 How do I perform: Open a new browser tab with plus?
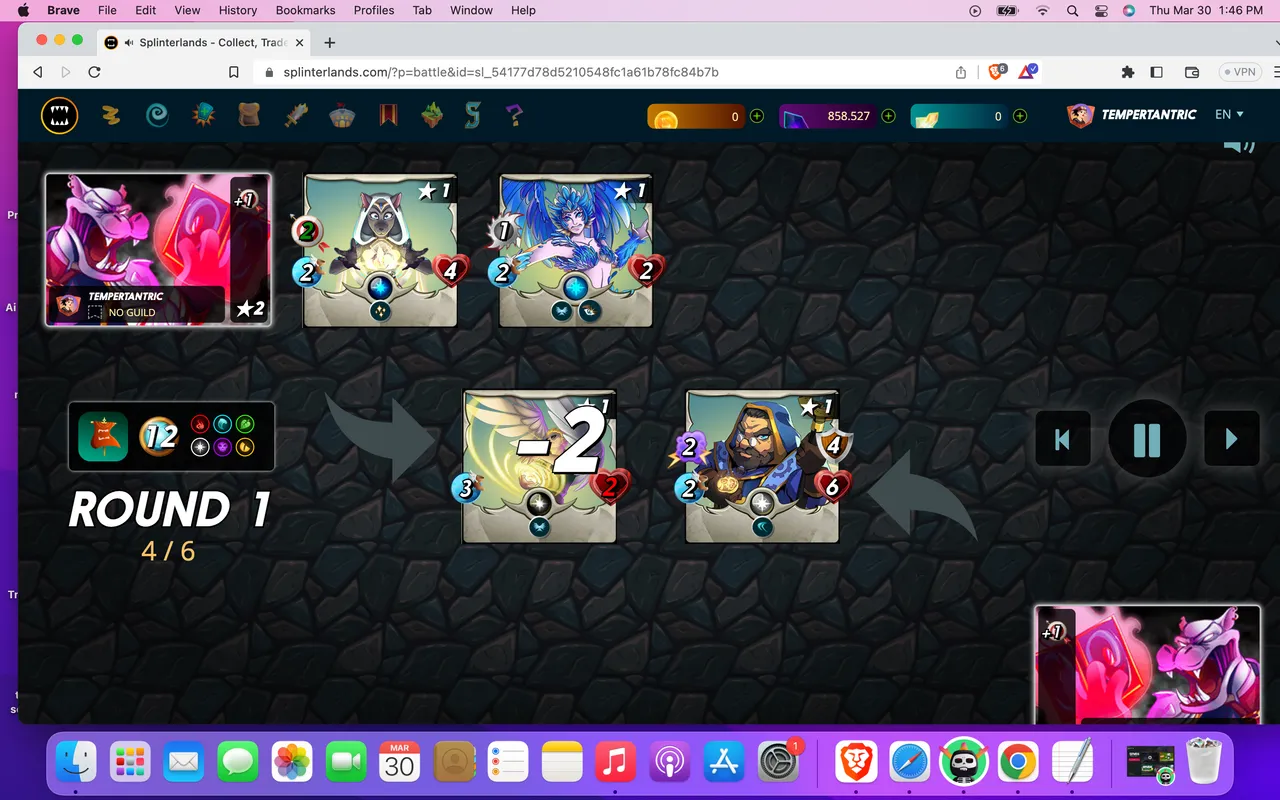(330, 43)
